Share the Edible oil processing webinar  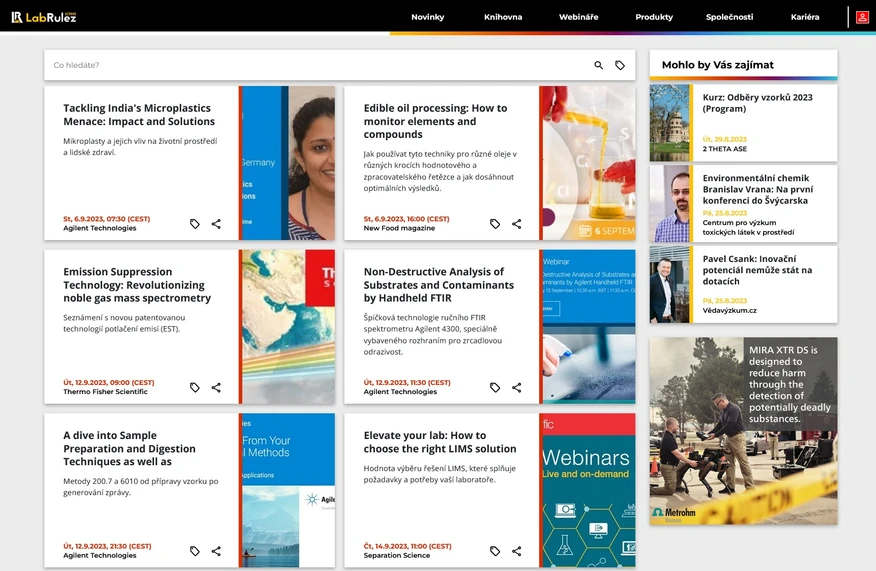click(x=517, y=224)
